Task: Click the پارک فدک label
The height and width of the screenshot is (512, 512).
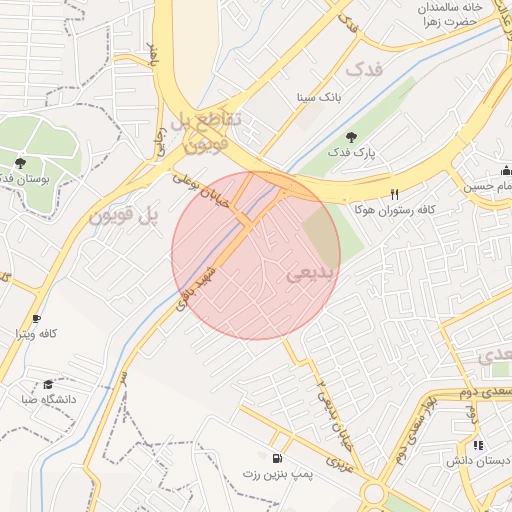Action: pos(351,153)
